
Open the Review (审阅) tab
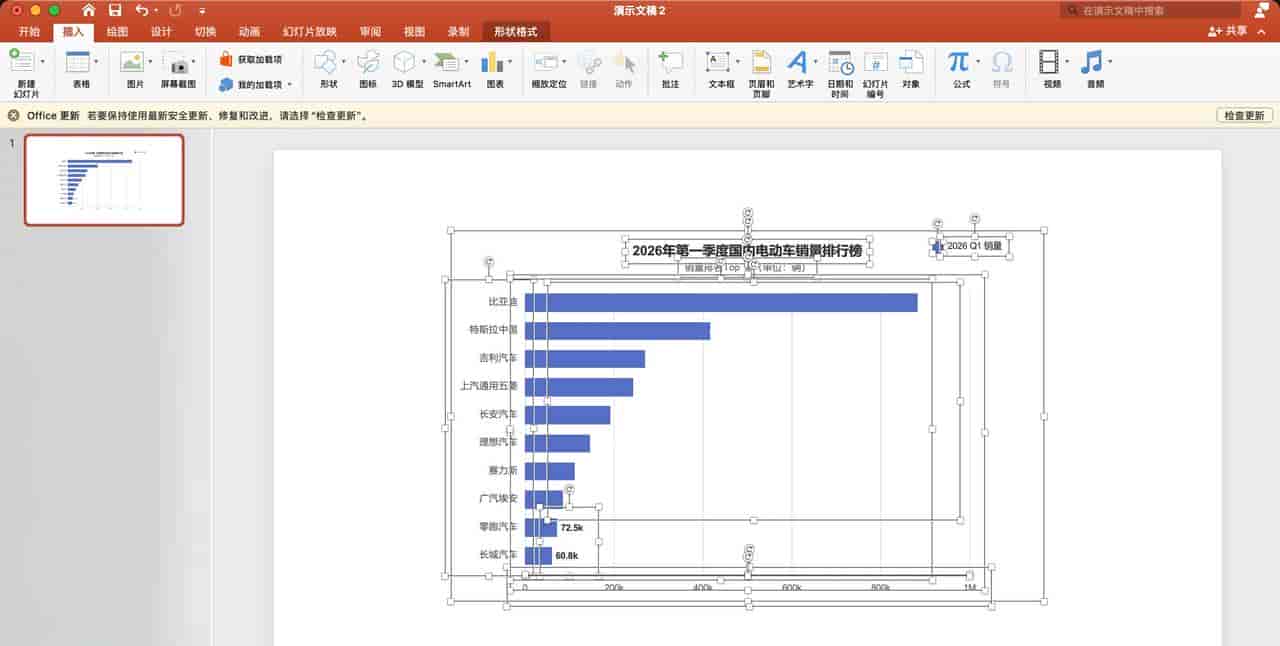coord(370,32)
